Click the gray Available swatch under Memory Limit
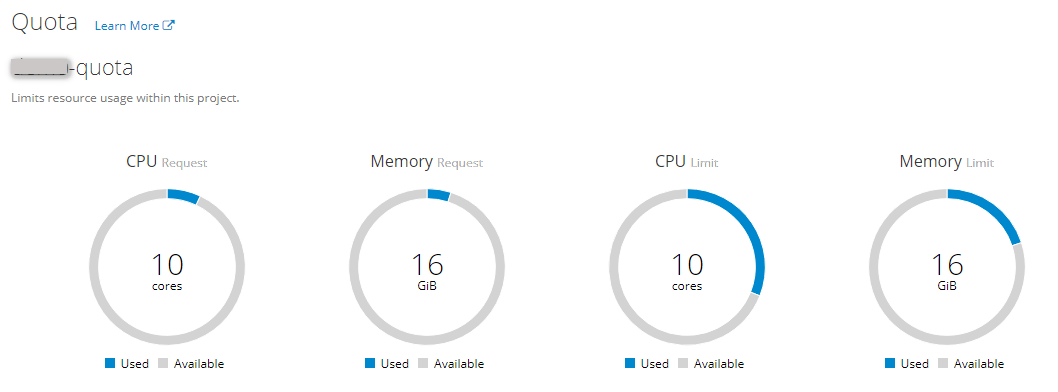 tap(943, 363)
